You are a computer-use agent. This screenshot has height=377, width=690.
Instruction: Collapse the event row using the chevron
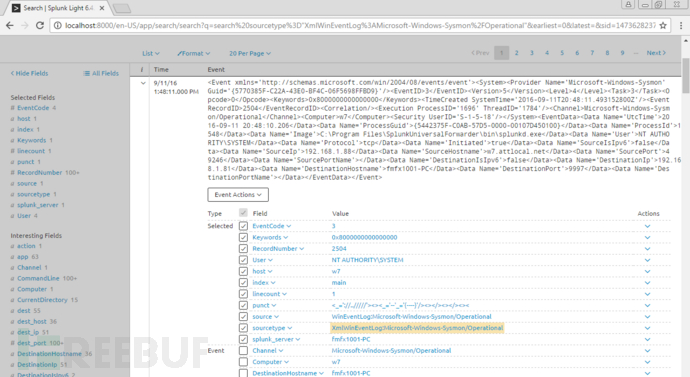click(143, 83)
